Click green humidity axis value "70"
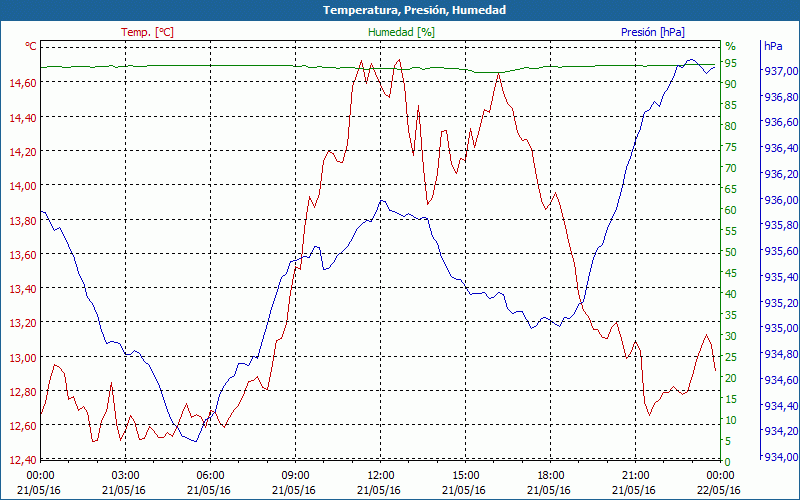 pyautogui.click(x=731, y=168)
